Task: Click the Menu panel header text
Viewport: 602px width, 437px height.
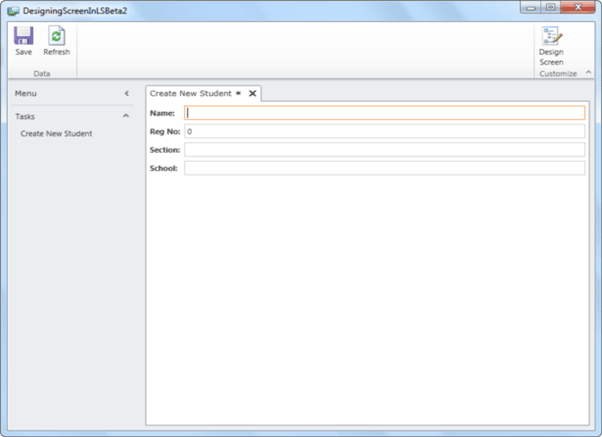Action: [26, 93]
